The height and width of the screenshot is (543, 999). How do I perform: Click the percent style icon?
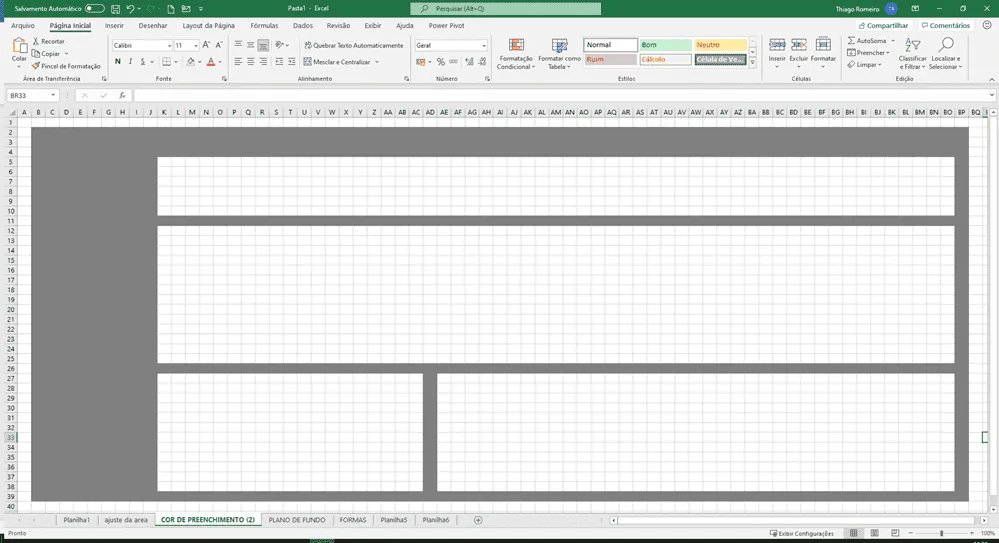pyautogui.click(x=440, y=62)
